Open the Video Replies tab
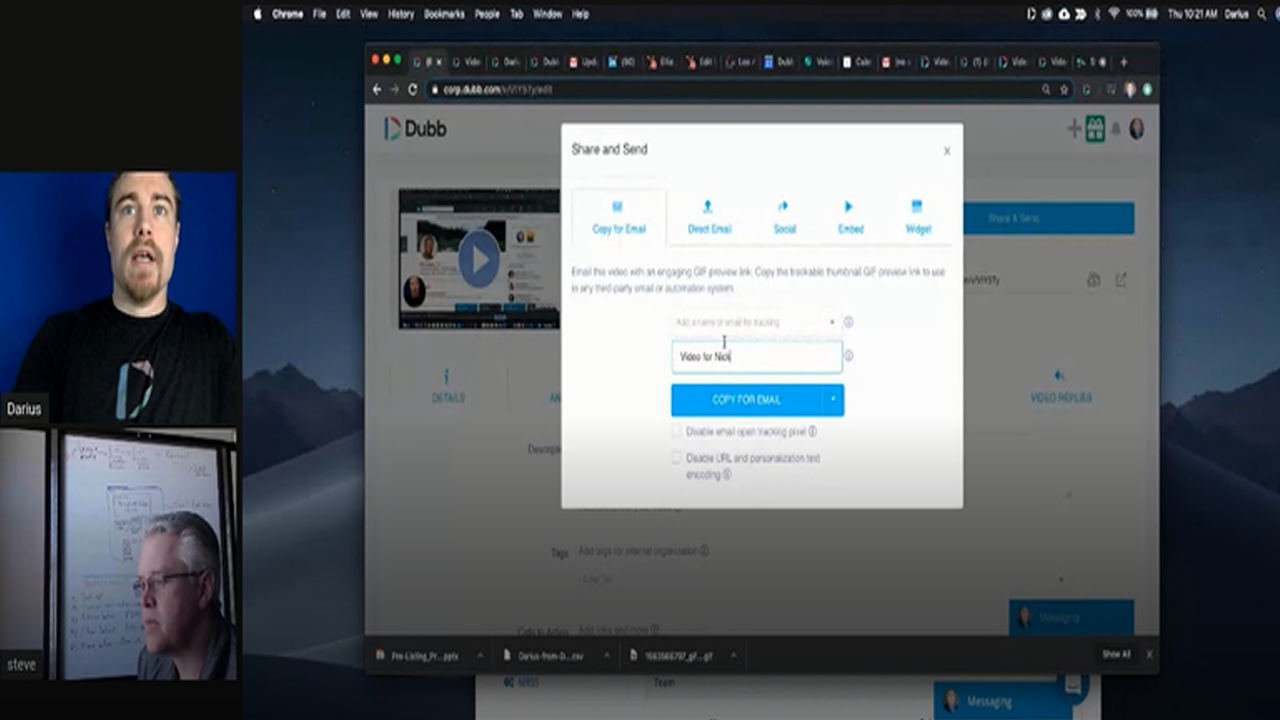Image resolution: width=1280 pixels, height=720 pixels. [x=1060, y=387]
